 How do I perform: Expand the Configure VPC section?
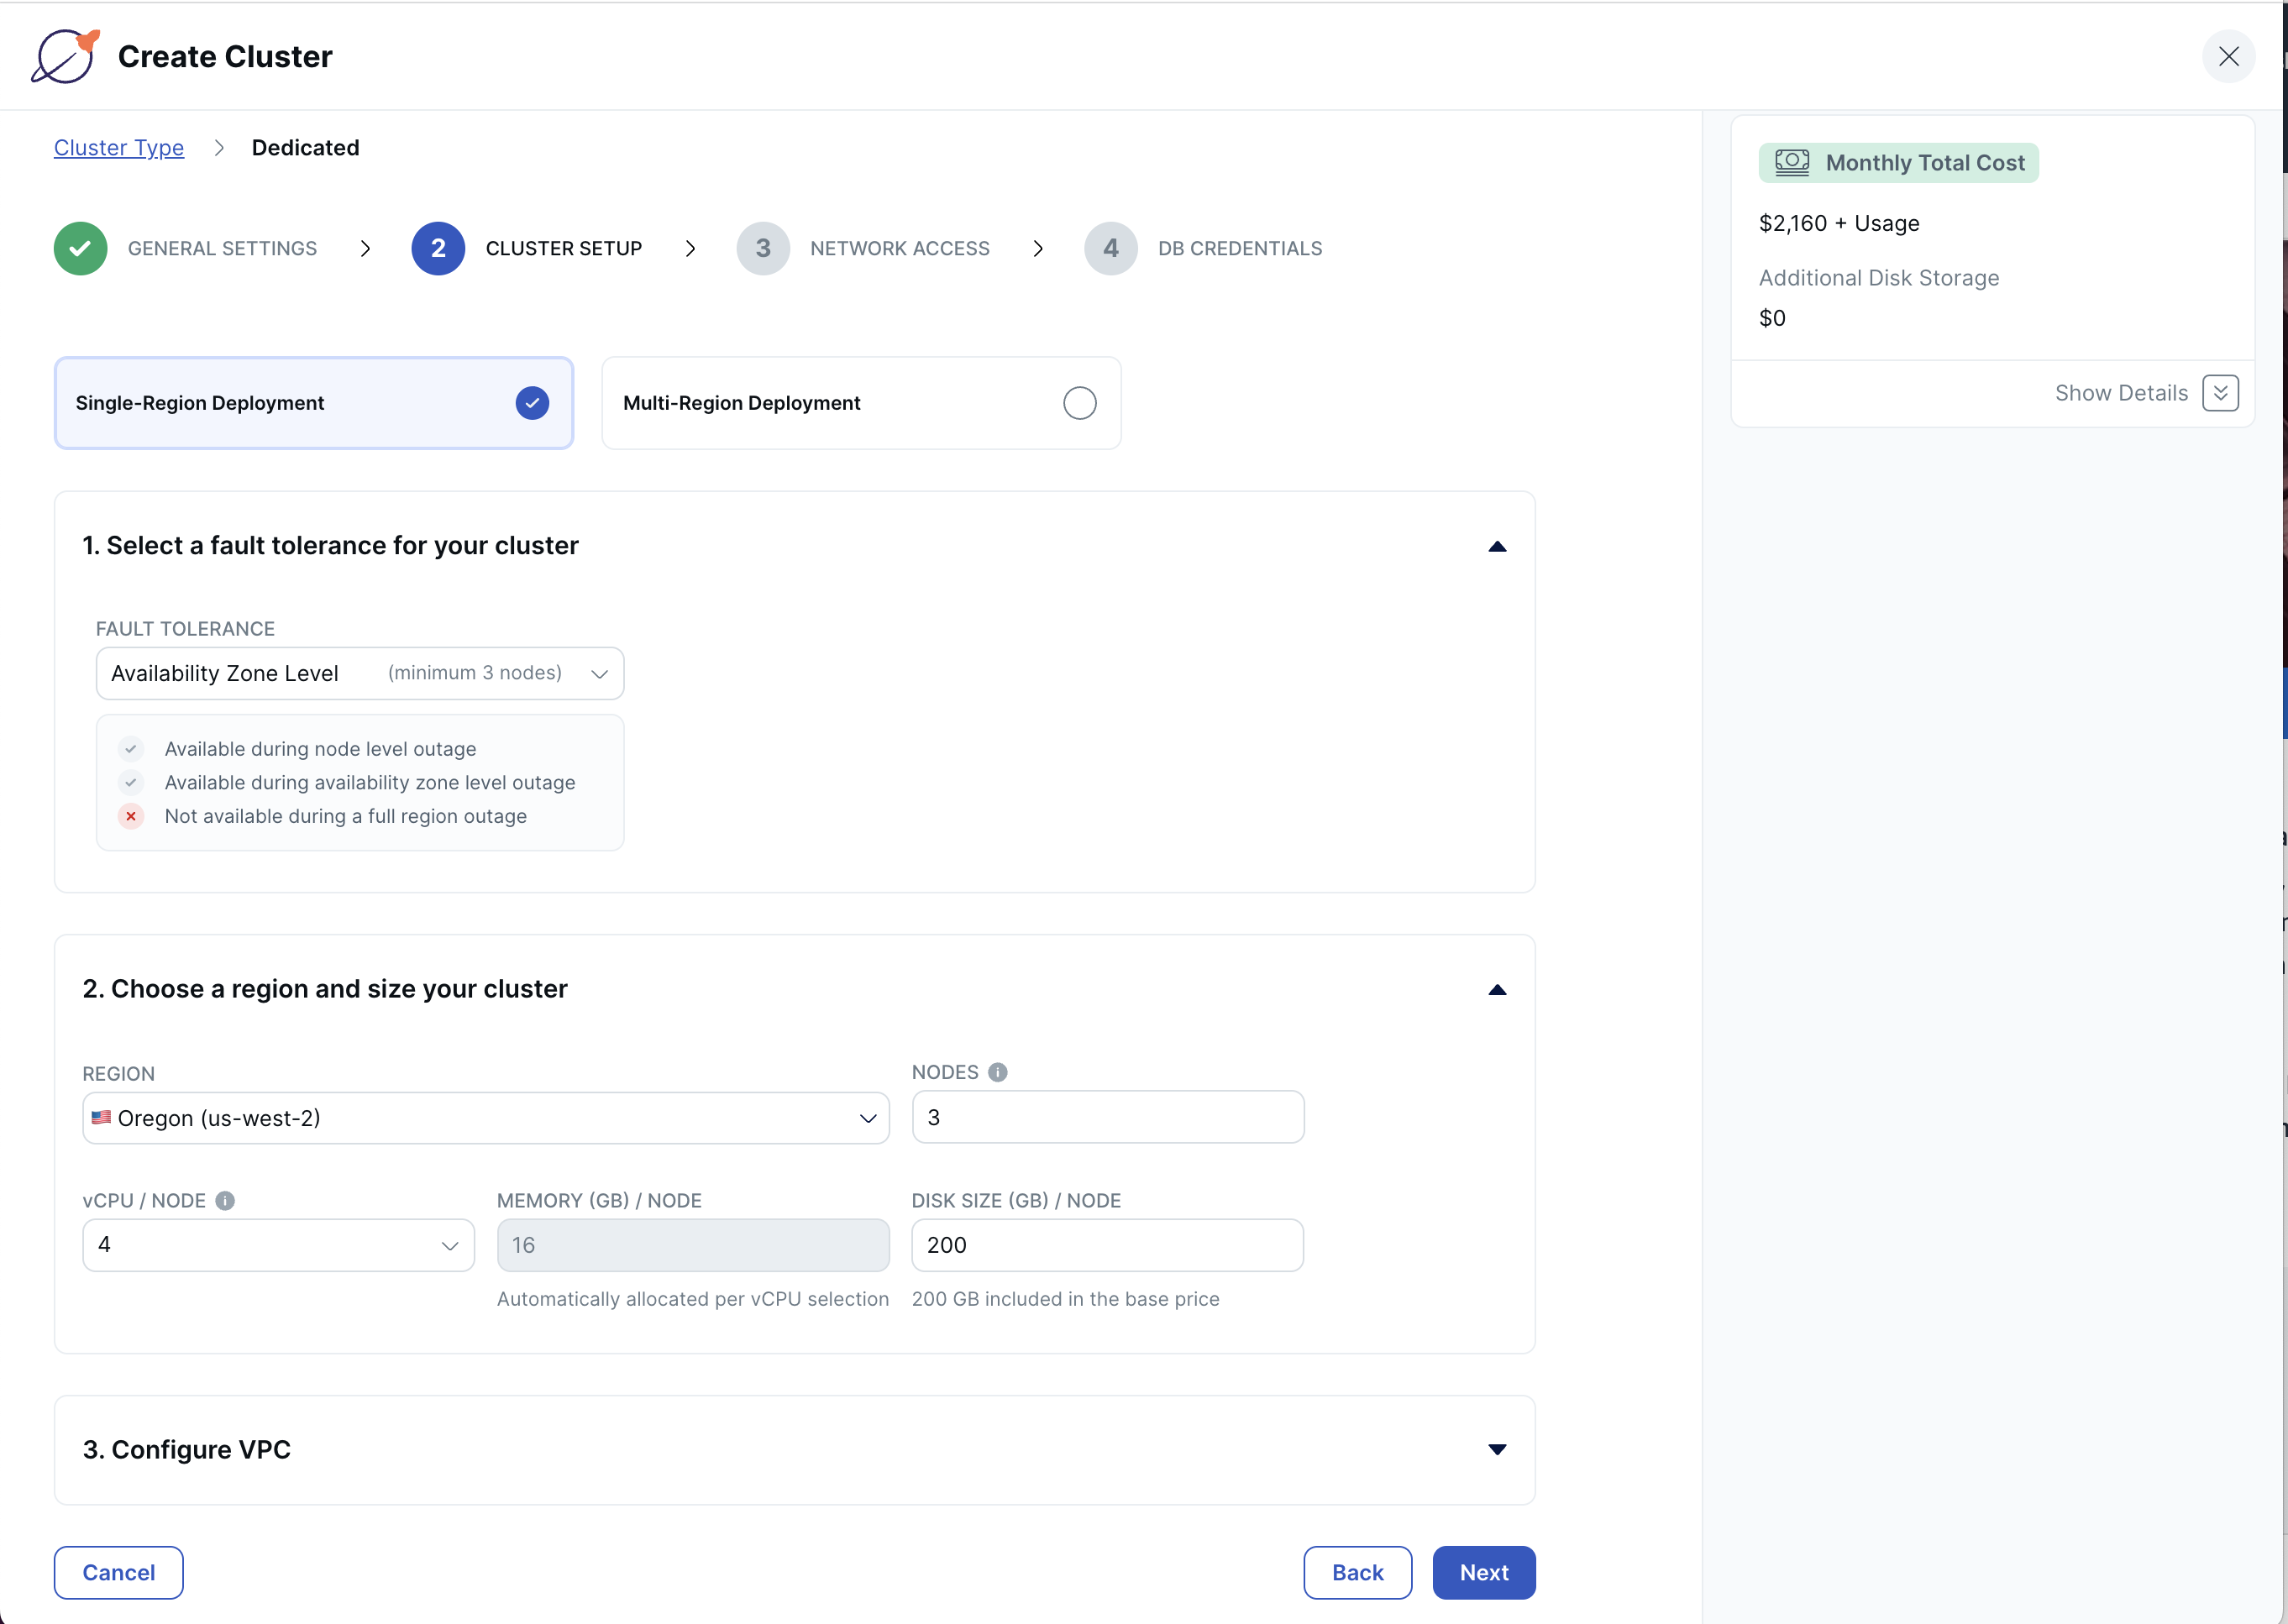click(1496, 1449)
